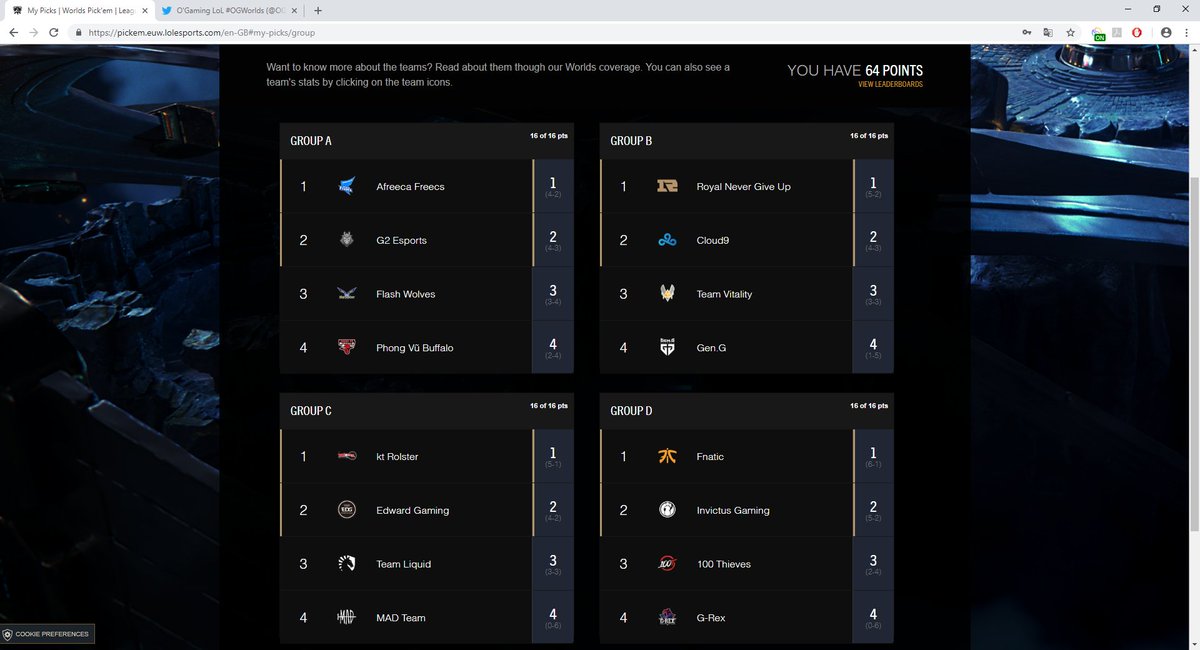
Task: Click Royal Never Give Up result box 5-2
Action: pos(873,186)
